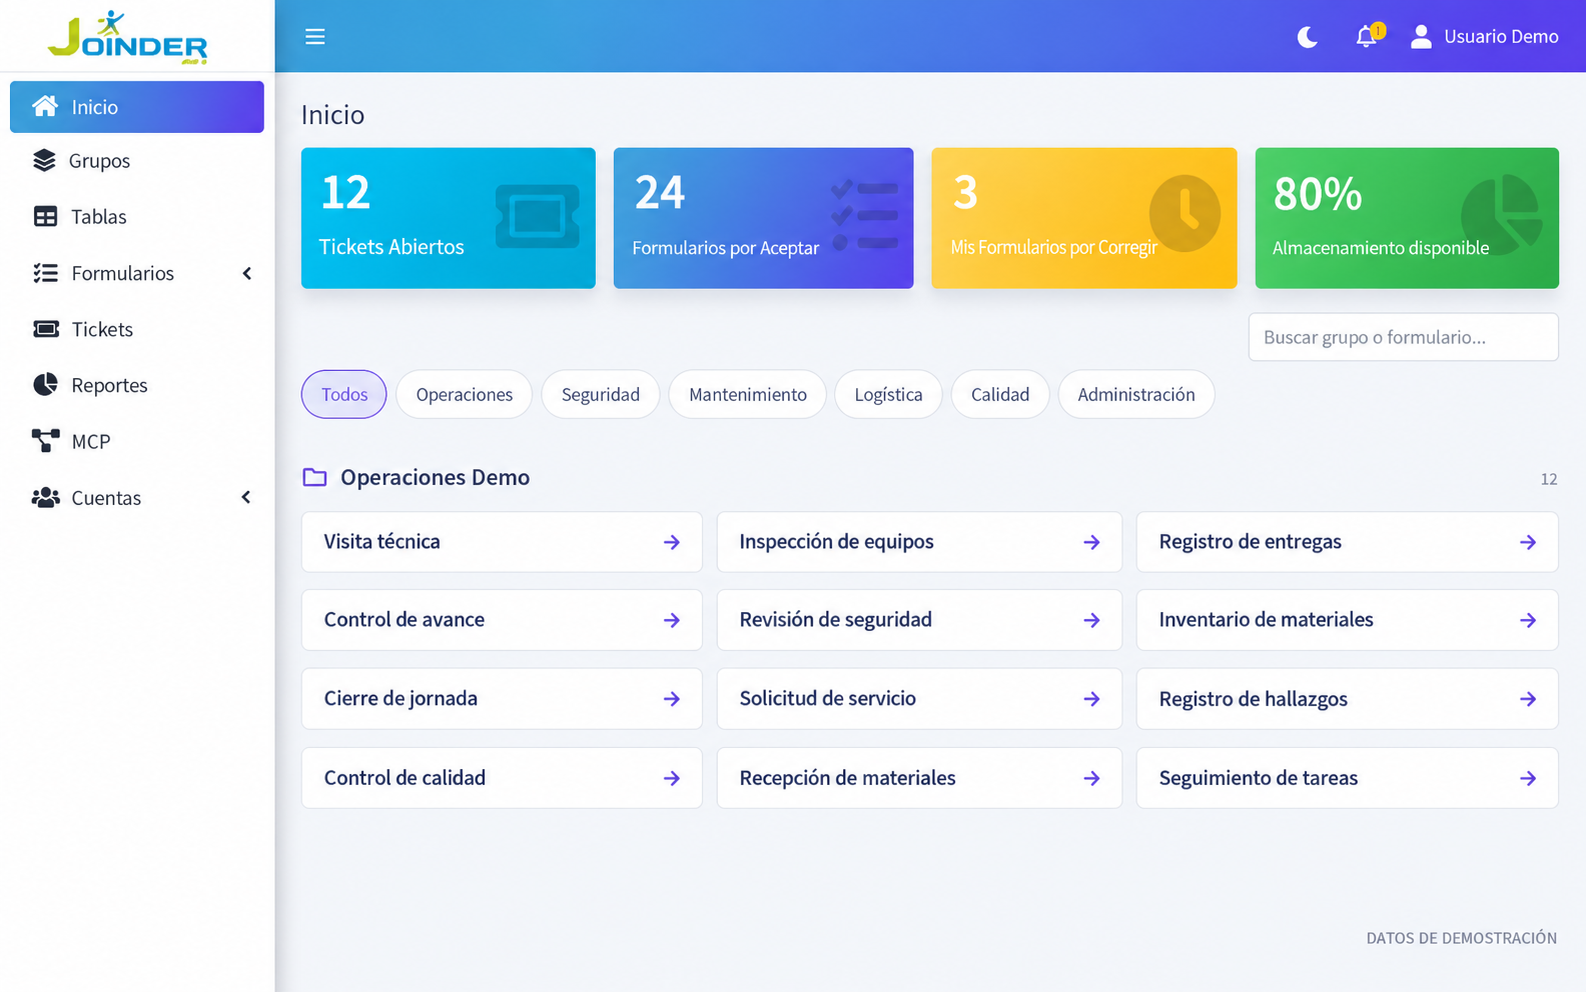Click the Joinder logo
Screen dimensions: 1586x992
[x=128, y=37]
